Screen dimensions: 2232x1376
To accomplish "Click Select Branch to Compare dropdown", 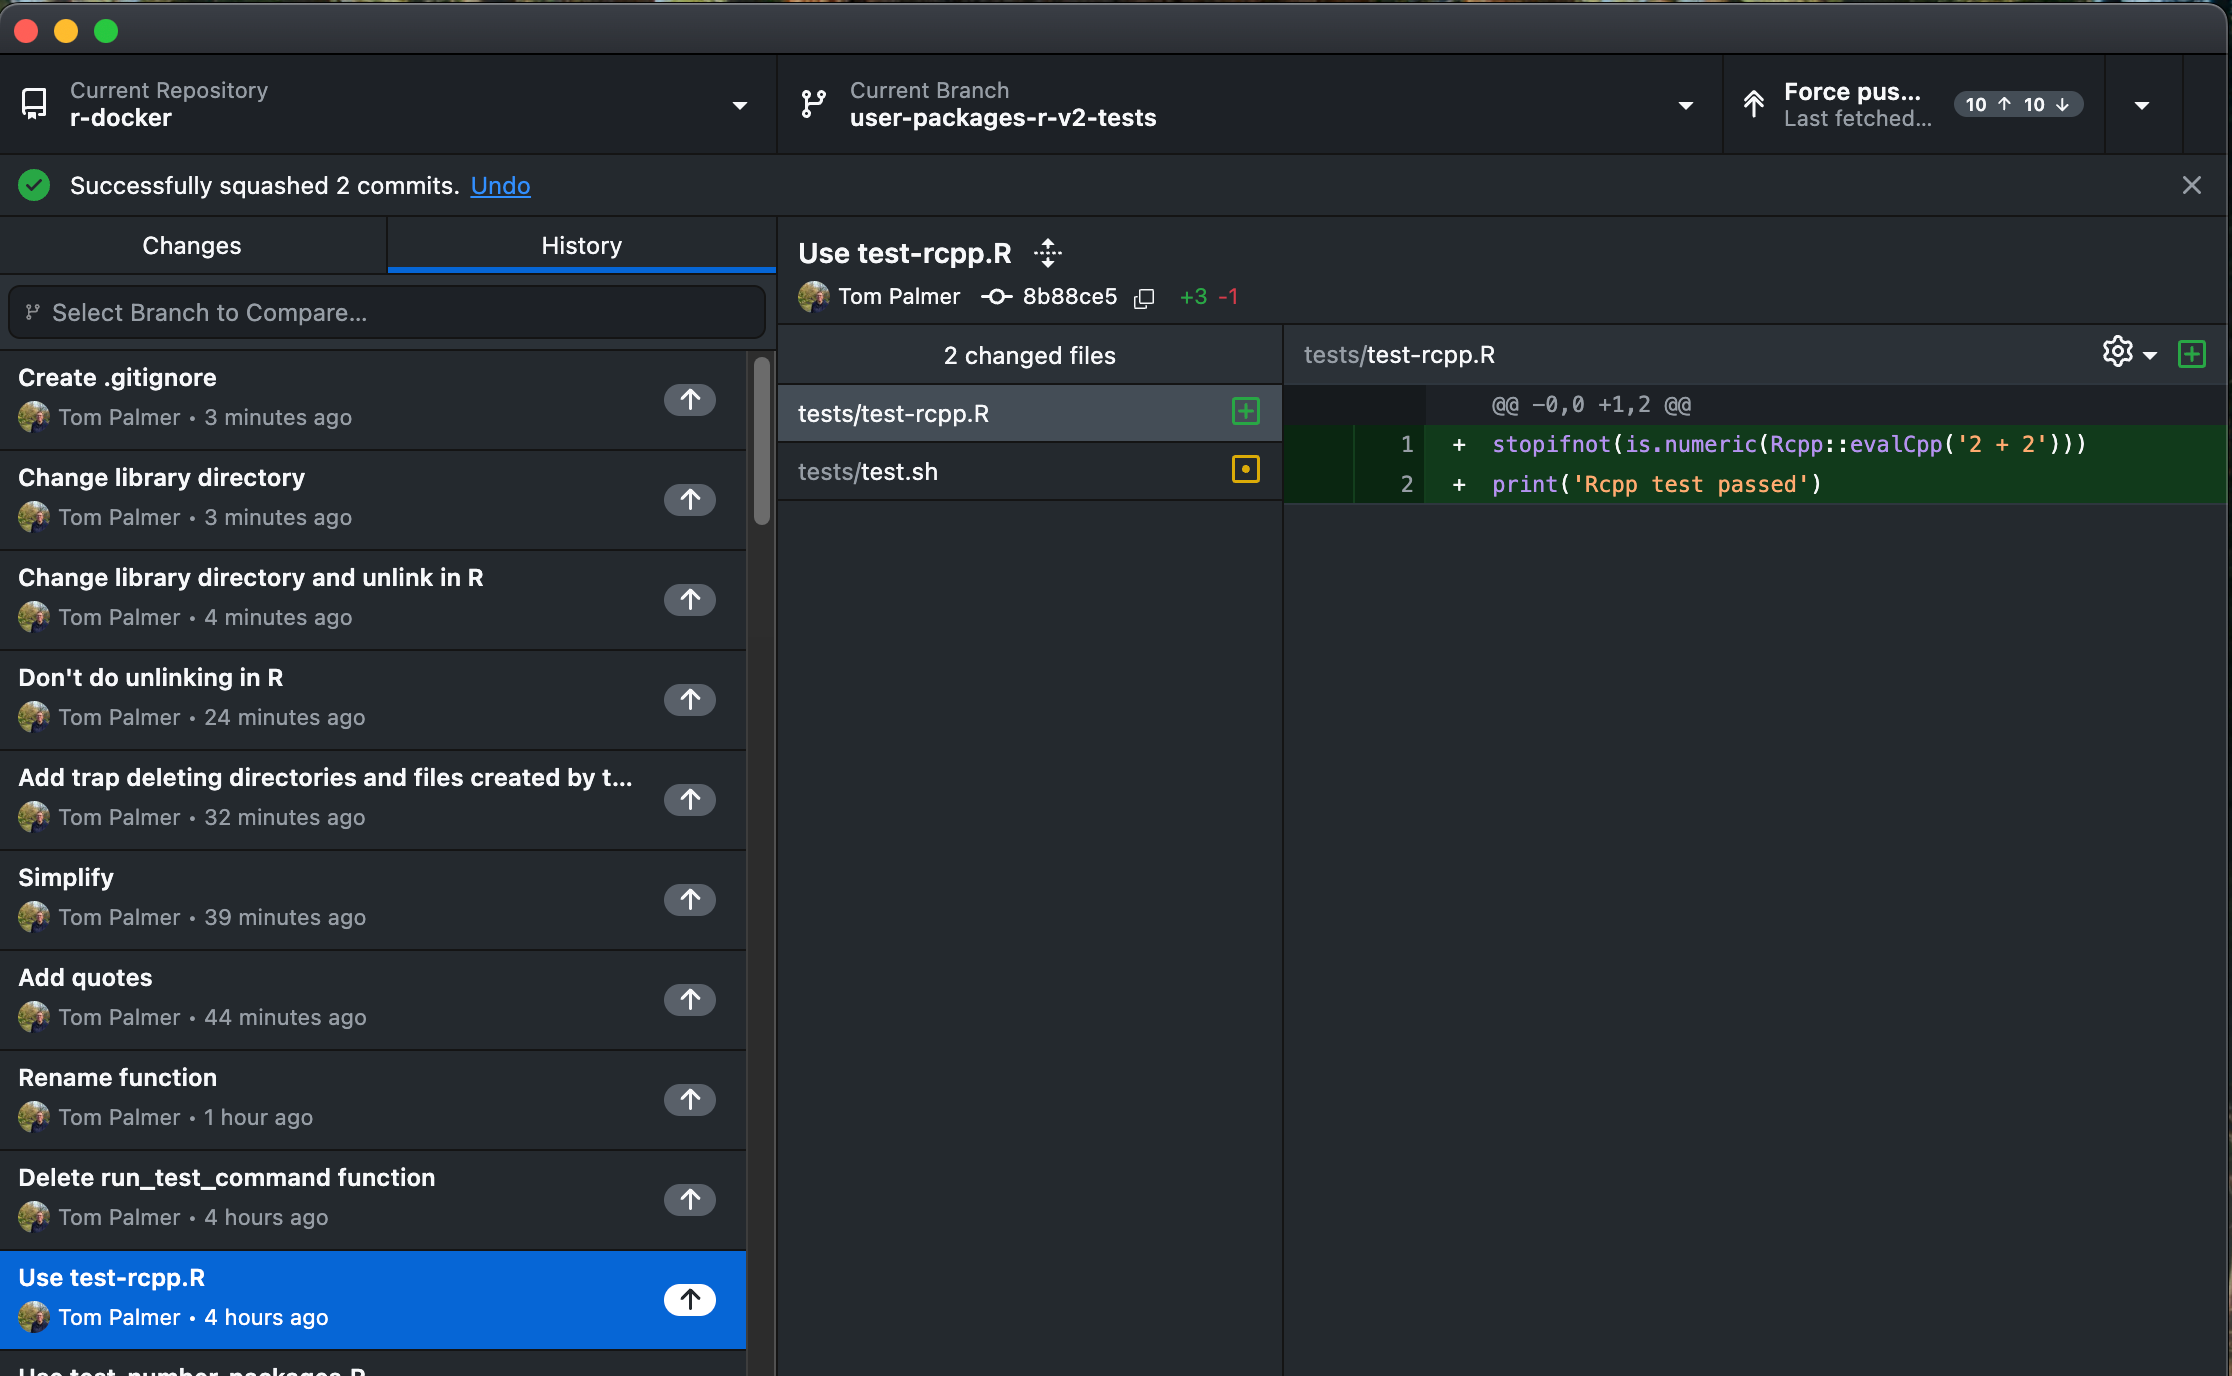I will tap(384, 313).
